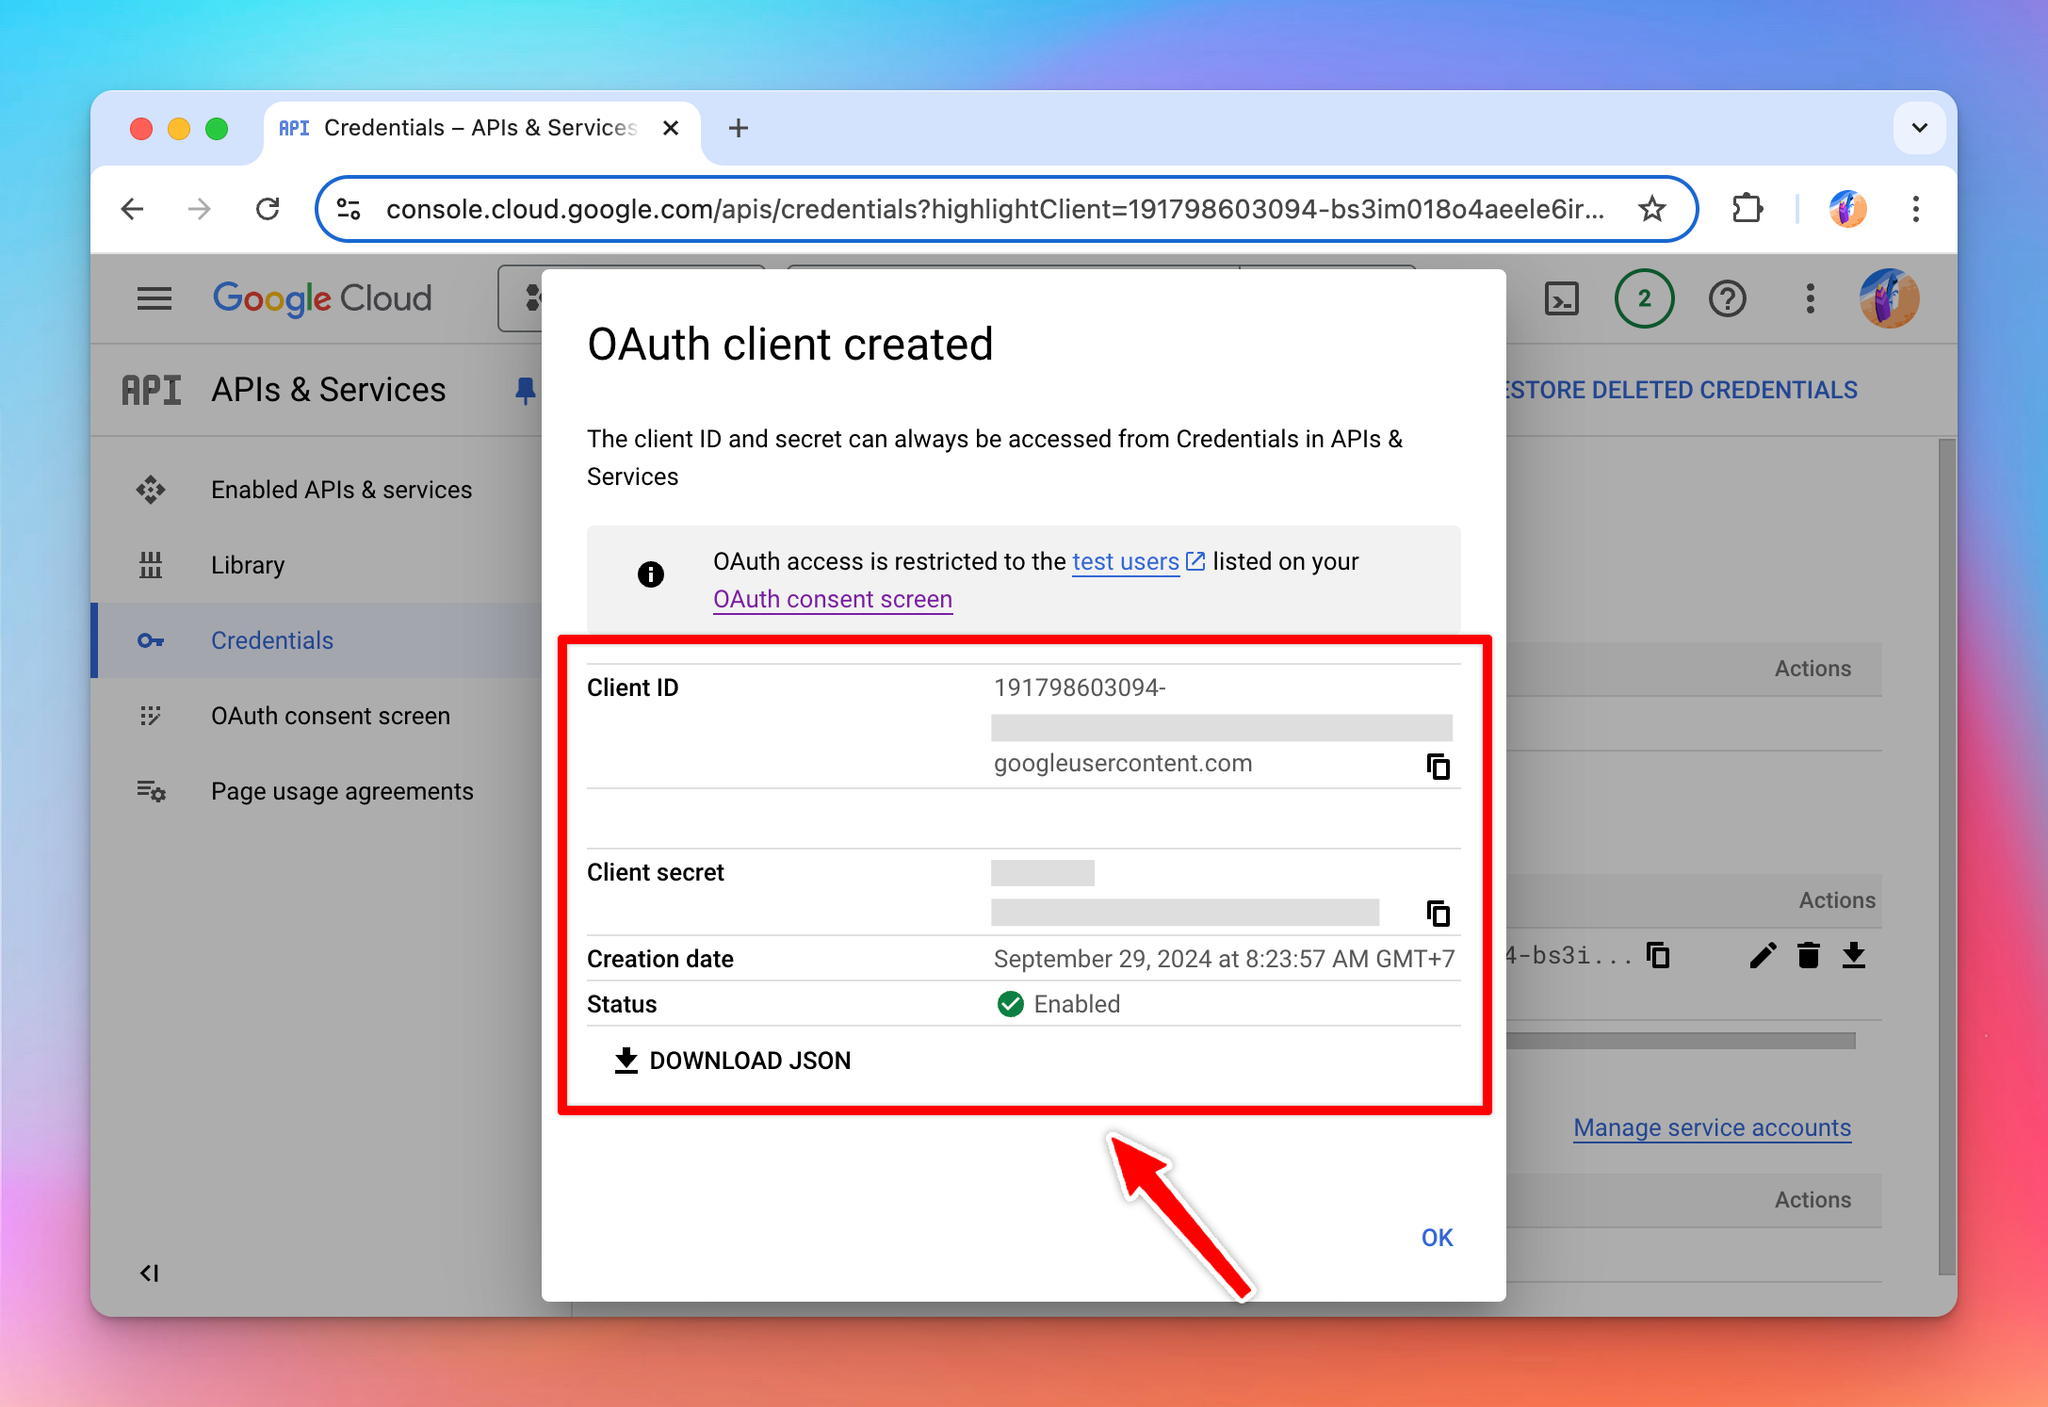Open the OAuth consent screen link
Screen dimensions: 2048x1407
[x=833, y=599]
